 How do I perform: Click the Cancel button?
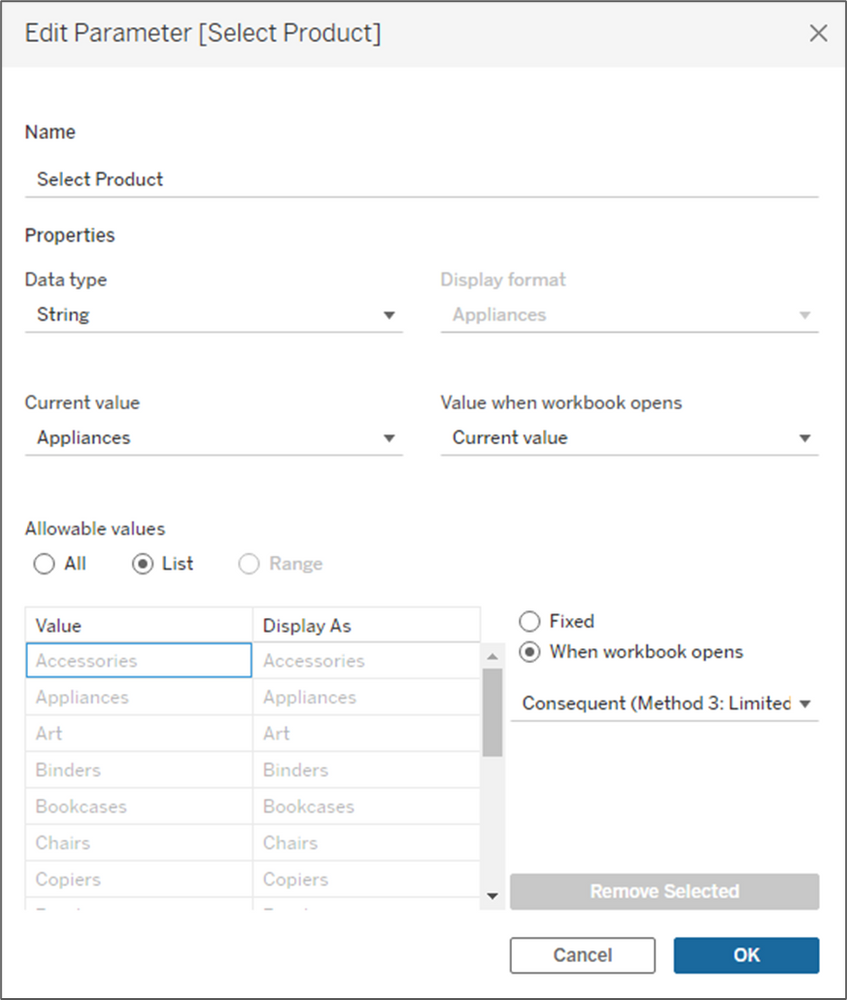582,955
